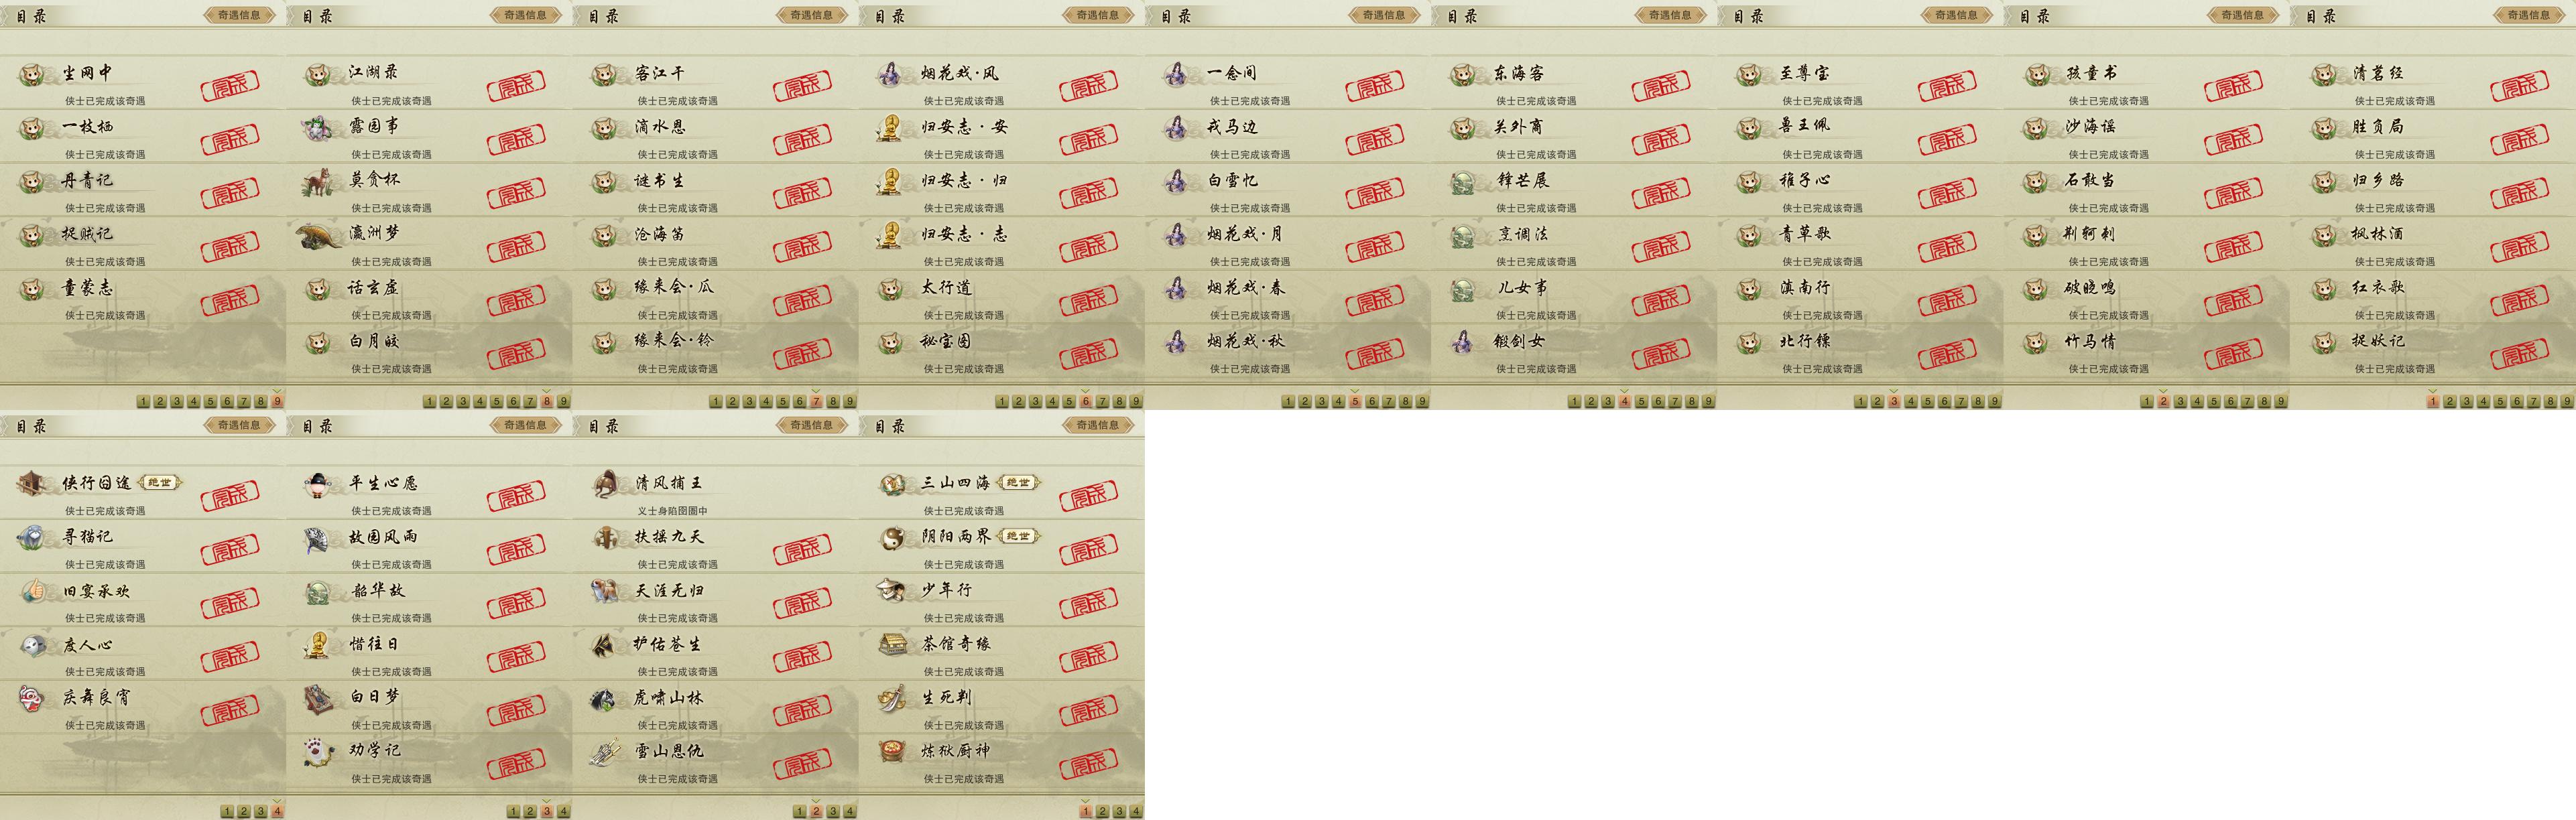Select the 少年行 entry title

click(x=946, y=590)
